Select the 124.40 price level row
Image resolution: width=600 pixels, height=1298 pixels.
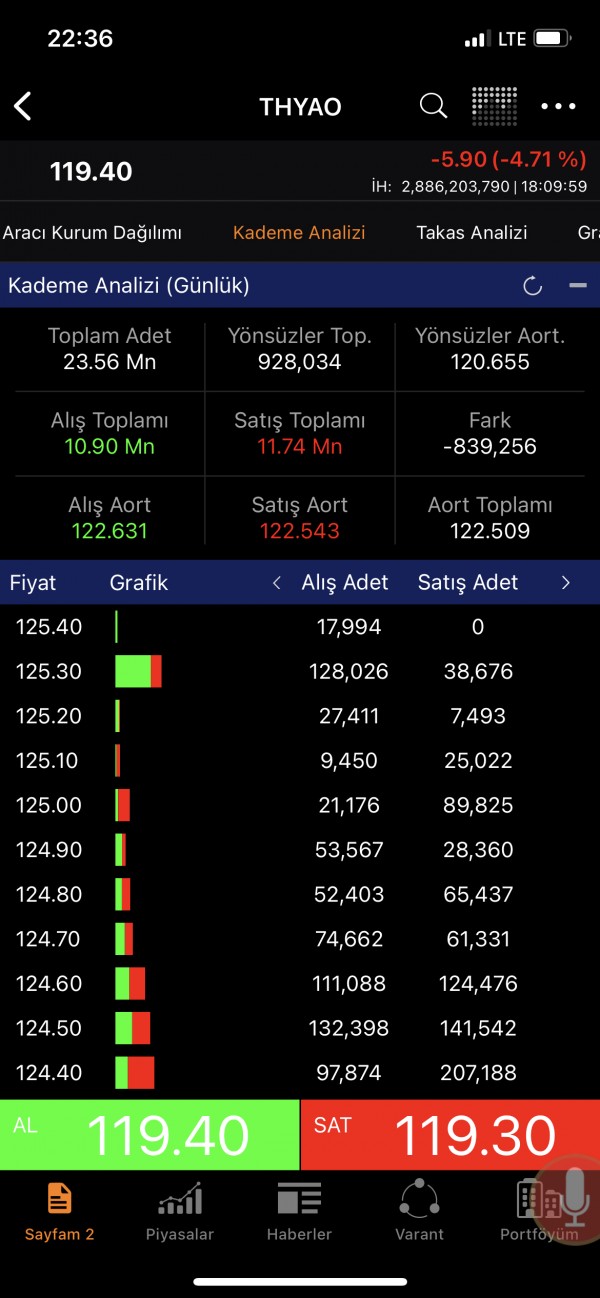[x=49, y=1073]
